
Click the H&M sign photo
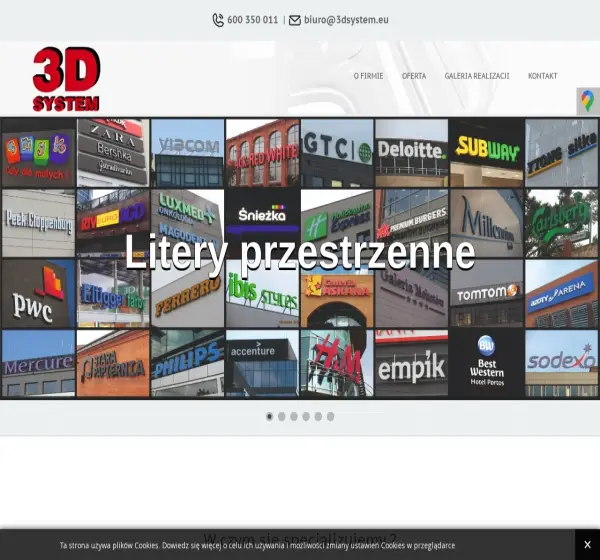point(337,363)
